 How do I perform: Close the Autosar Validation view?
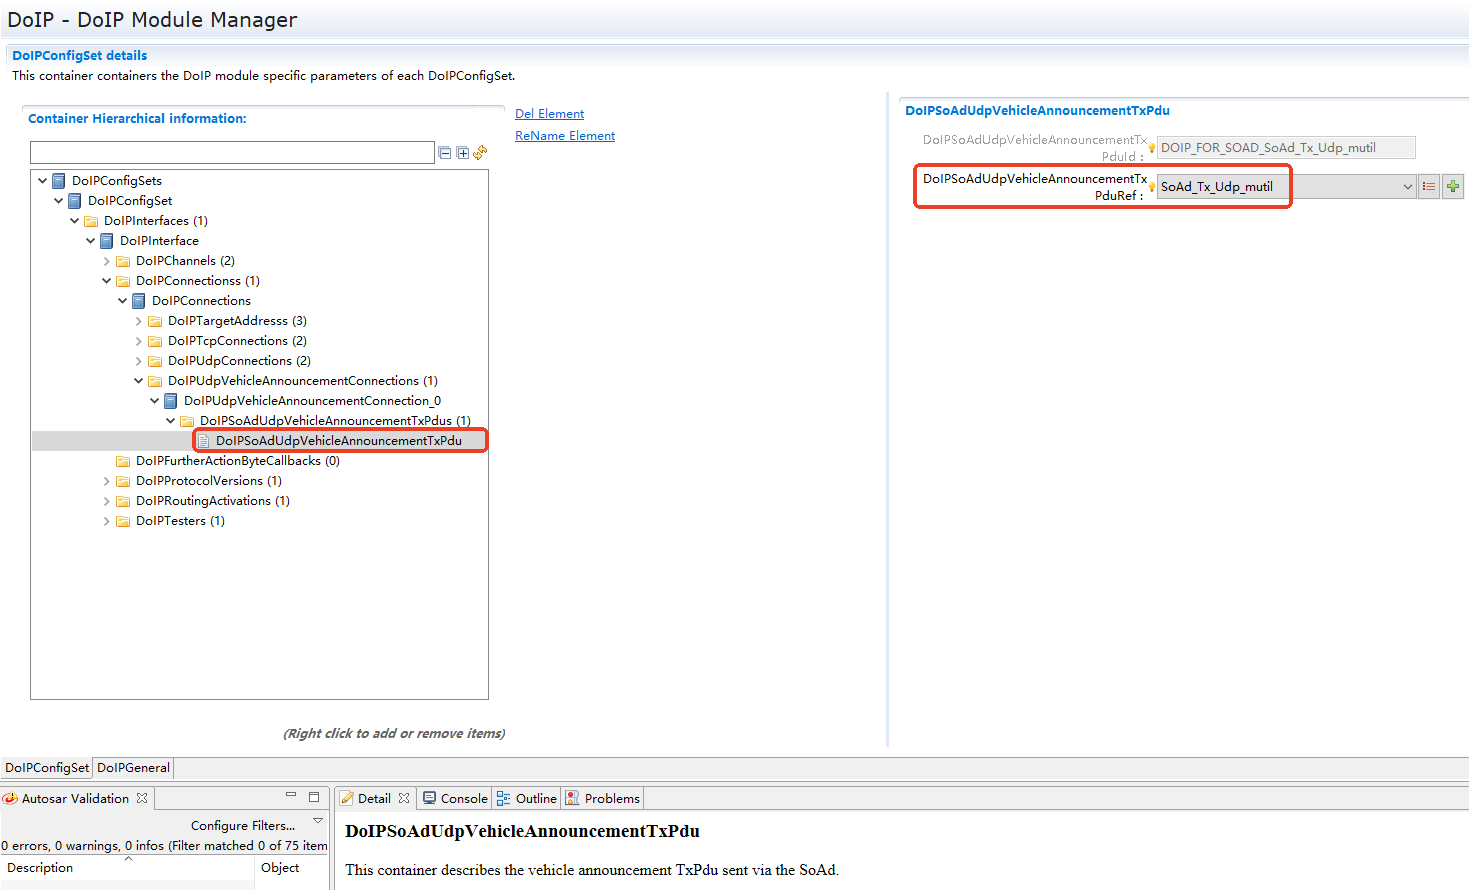[142, 798]
